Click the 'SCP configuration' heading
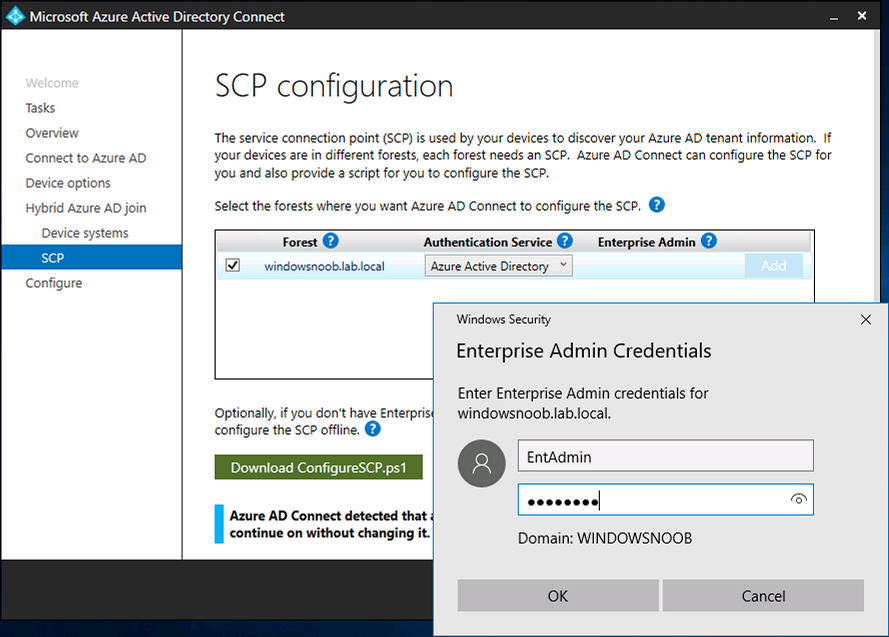 (x=334, y=87)
